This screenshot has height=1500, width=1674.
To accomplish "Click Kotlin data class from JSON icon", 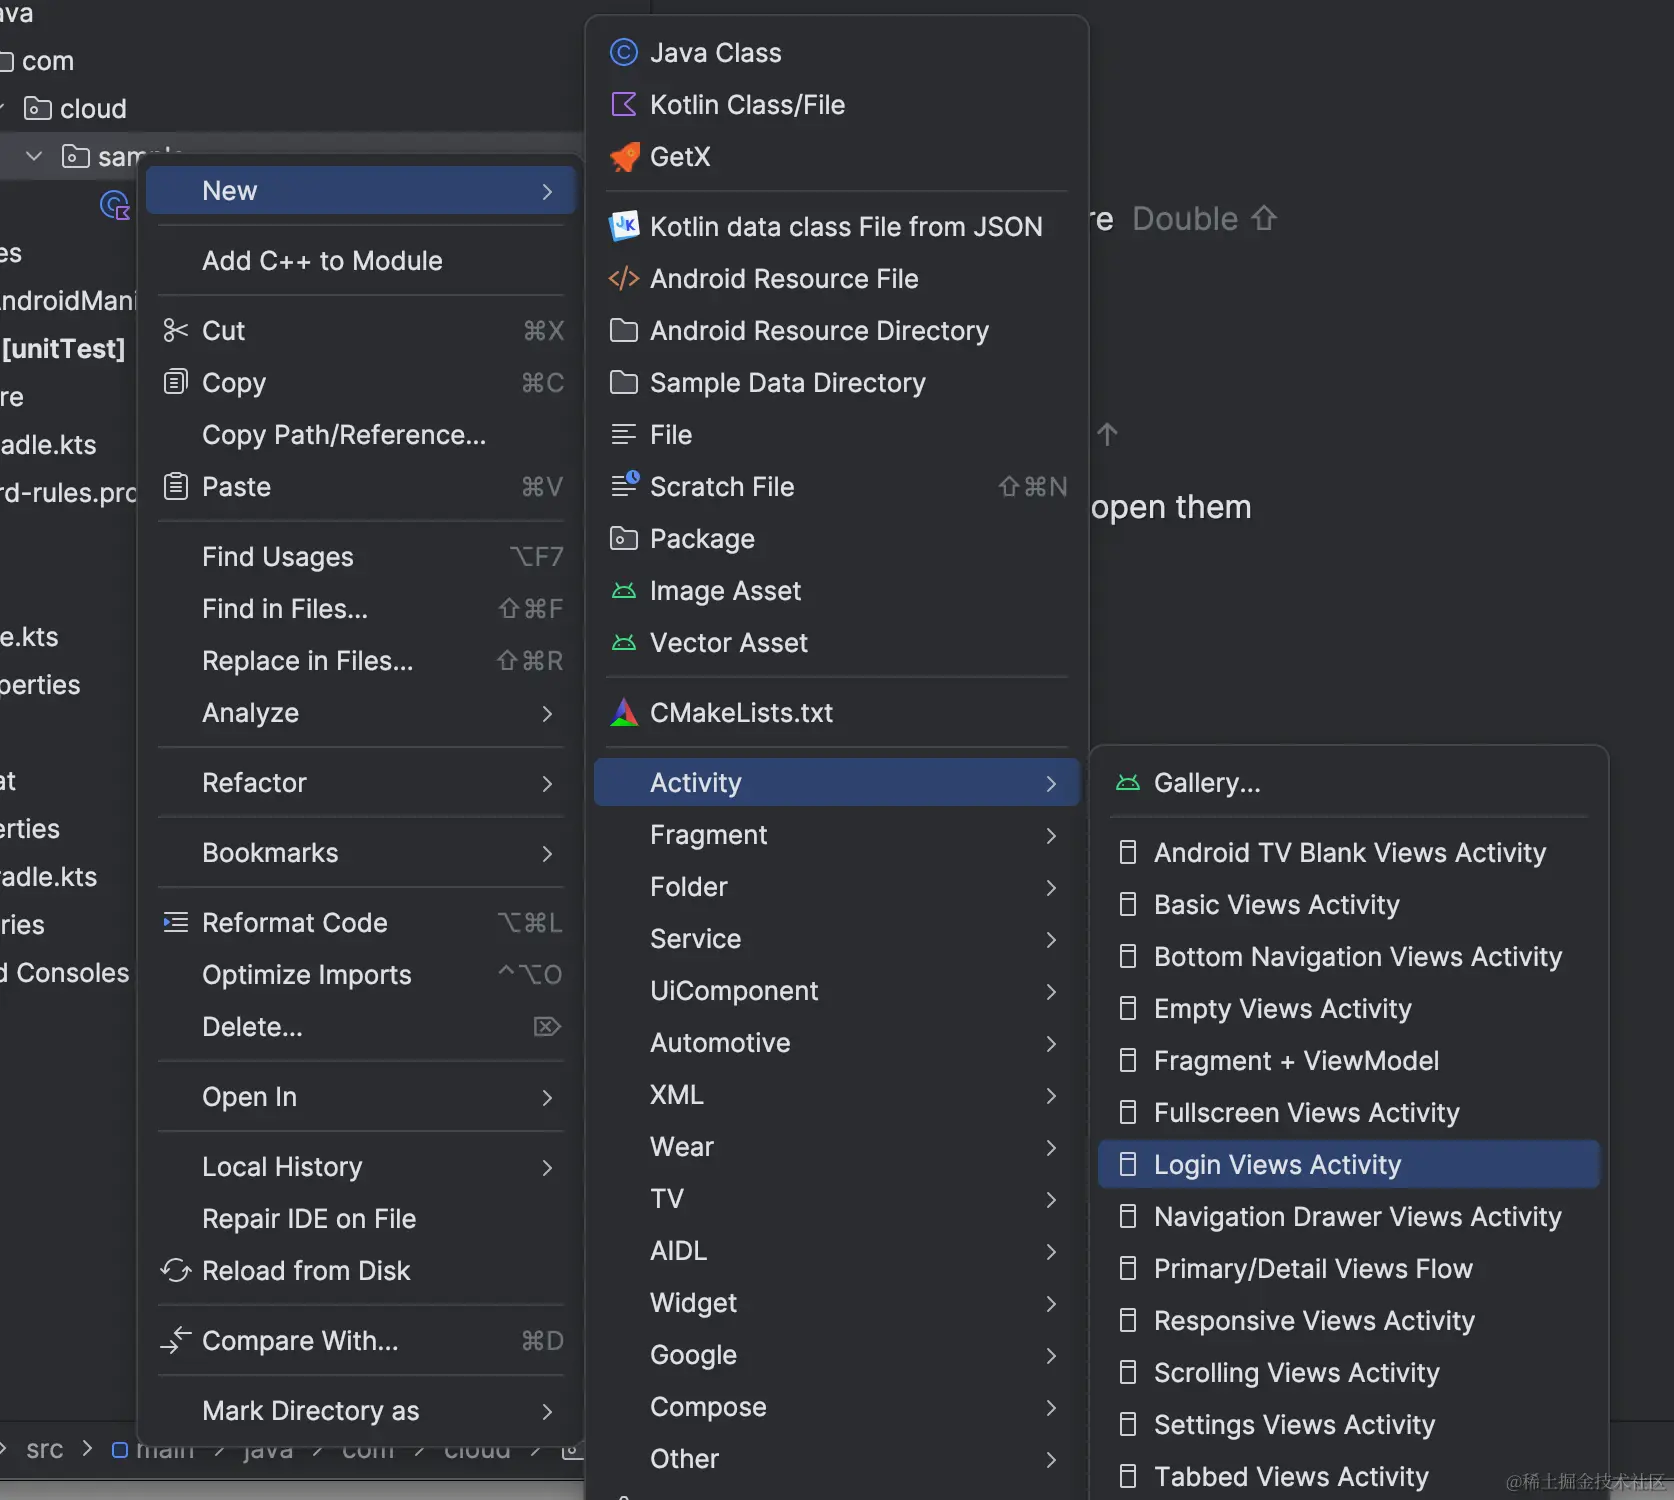I will [x=625, y=226].
